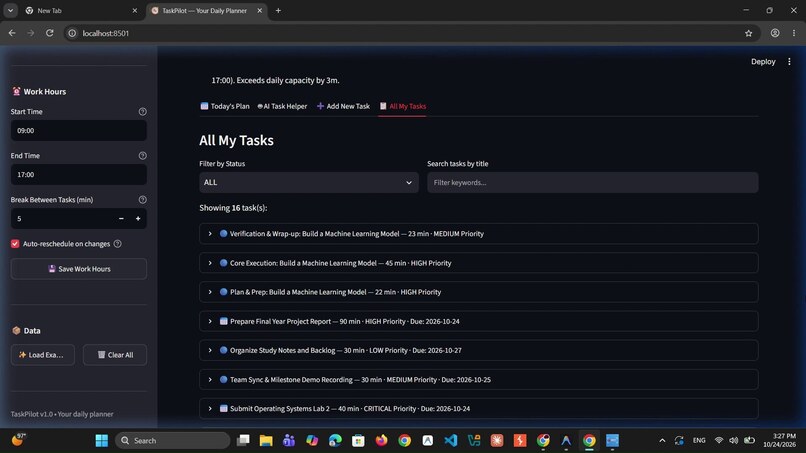Image resolution: width=806 pixels, height=453 pixels.
Task: Decrease break minutes with minus button
Action: pyautogui.click(x=121, y=219)
